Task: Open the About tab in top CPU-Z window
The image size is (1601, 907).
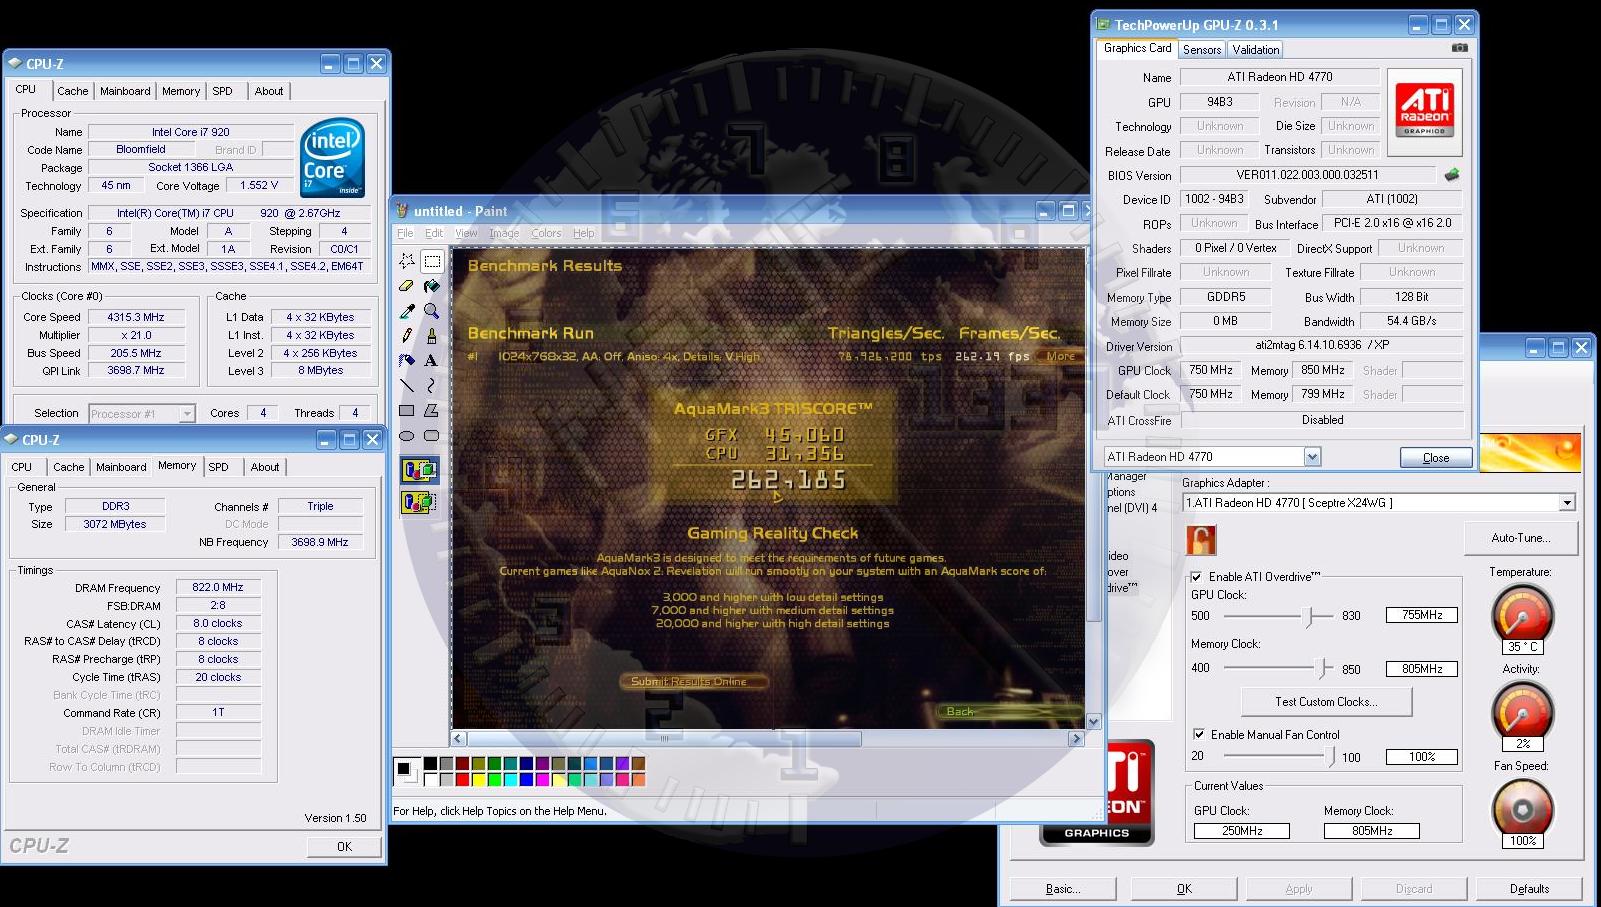Action: 268,91
